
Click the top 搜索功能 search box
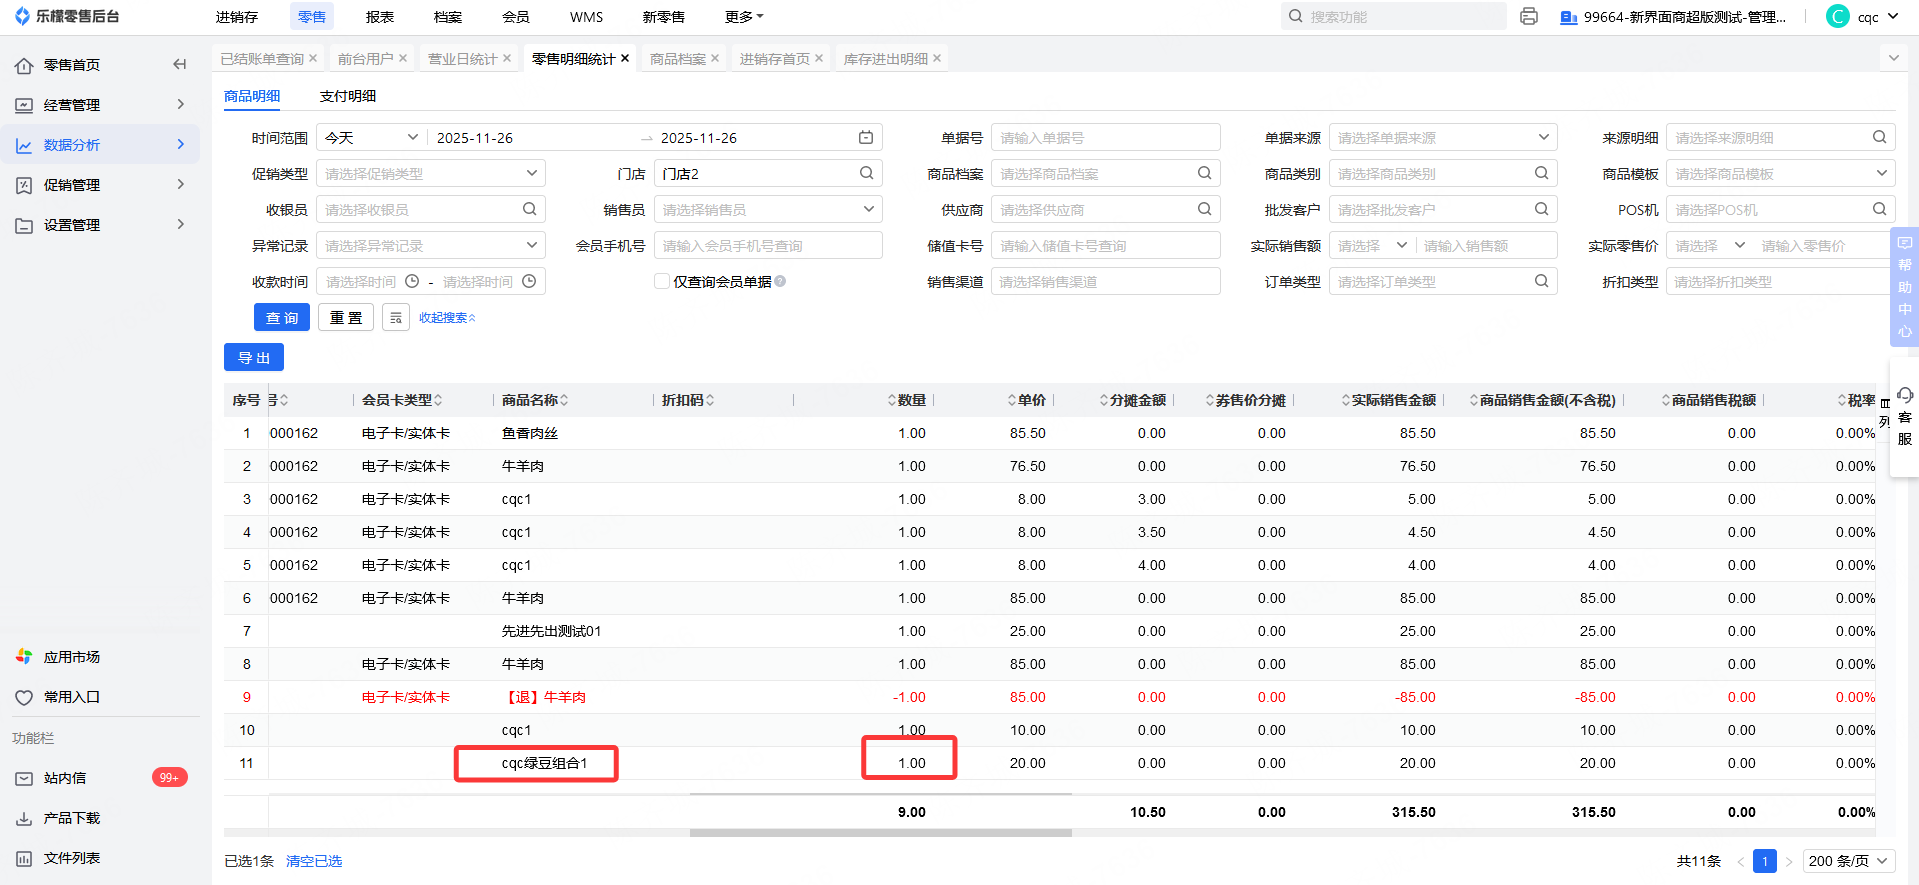tap(1394, 17)
